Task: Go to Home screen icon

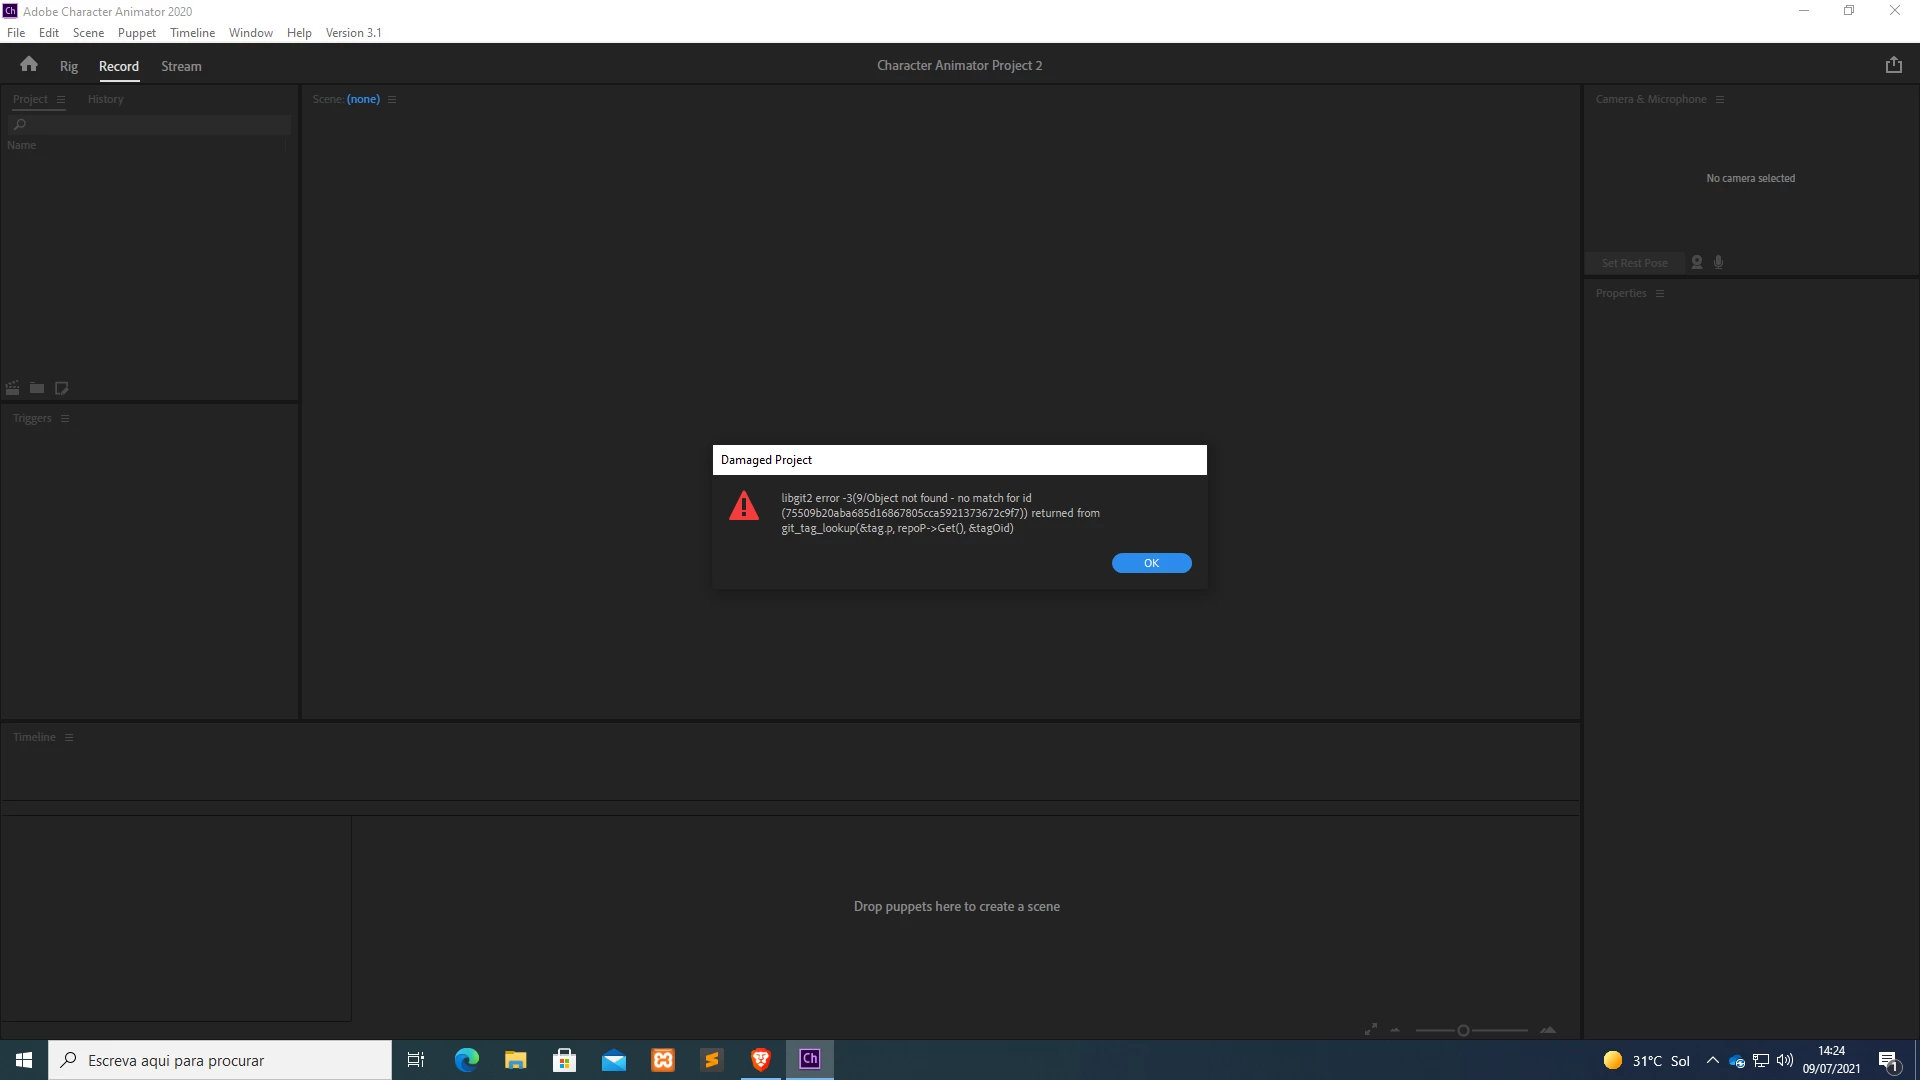Action: (x=29, y=65)
